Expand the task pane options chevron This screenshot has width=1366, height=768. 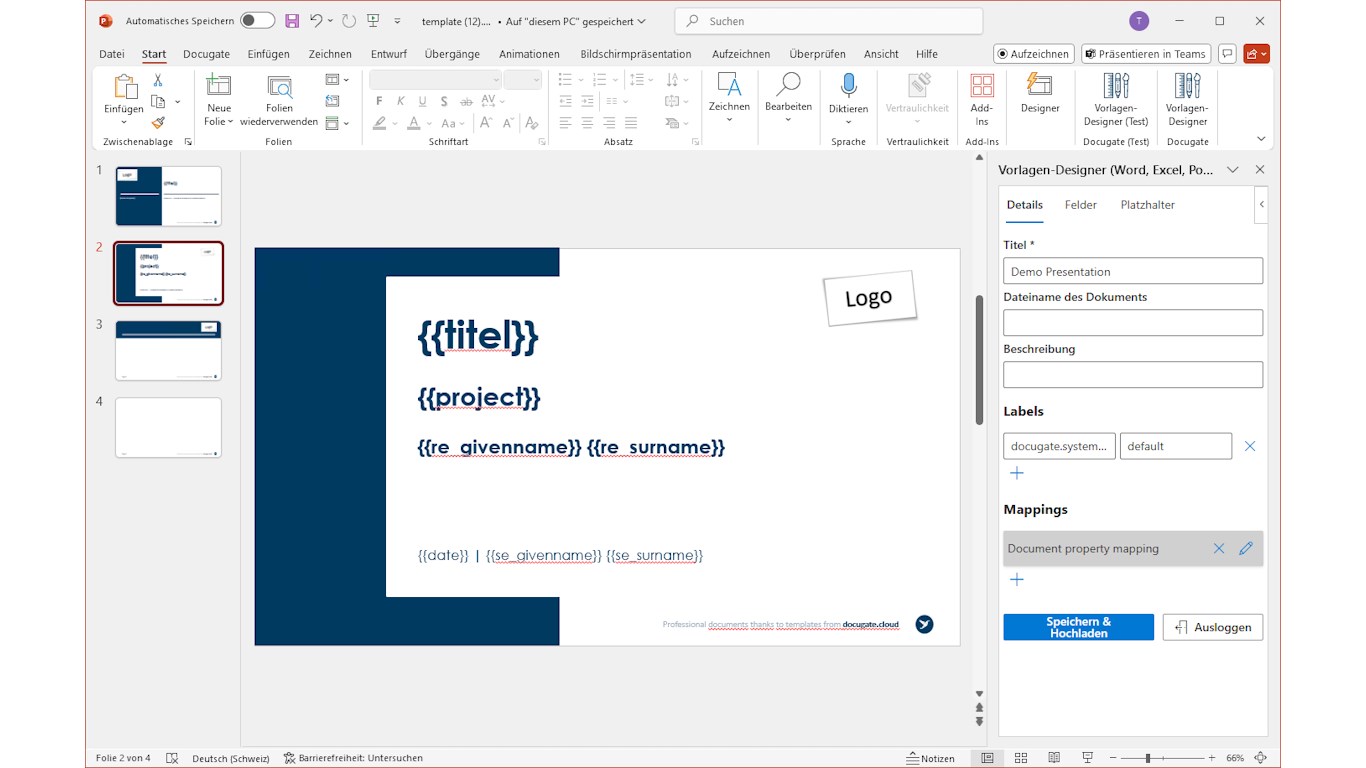[1232, 170]
